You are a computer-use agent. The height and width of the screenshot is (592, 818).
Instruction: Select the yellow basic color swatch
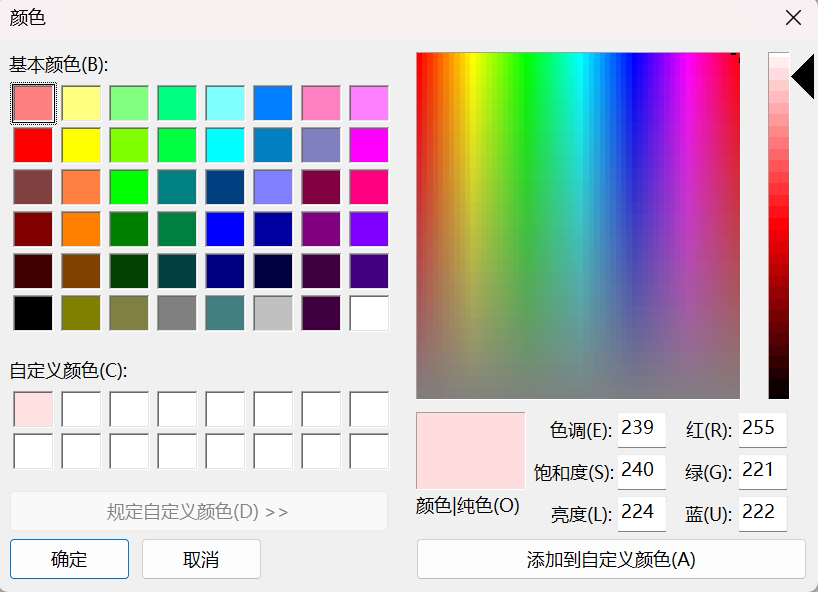coord(81,144)
